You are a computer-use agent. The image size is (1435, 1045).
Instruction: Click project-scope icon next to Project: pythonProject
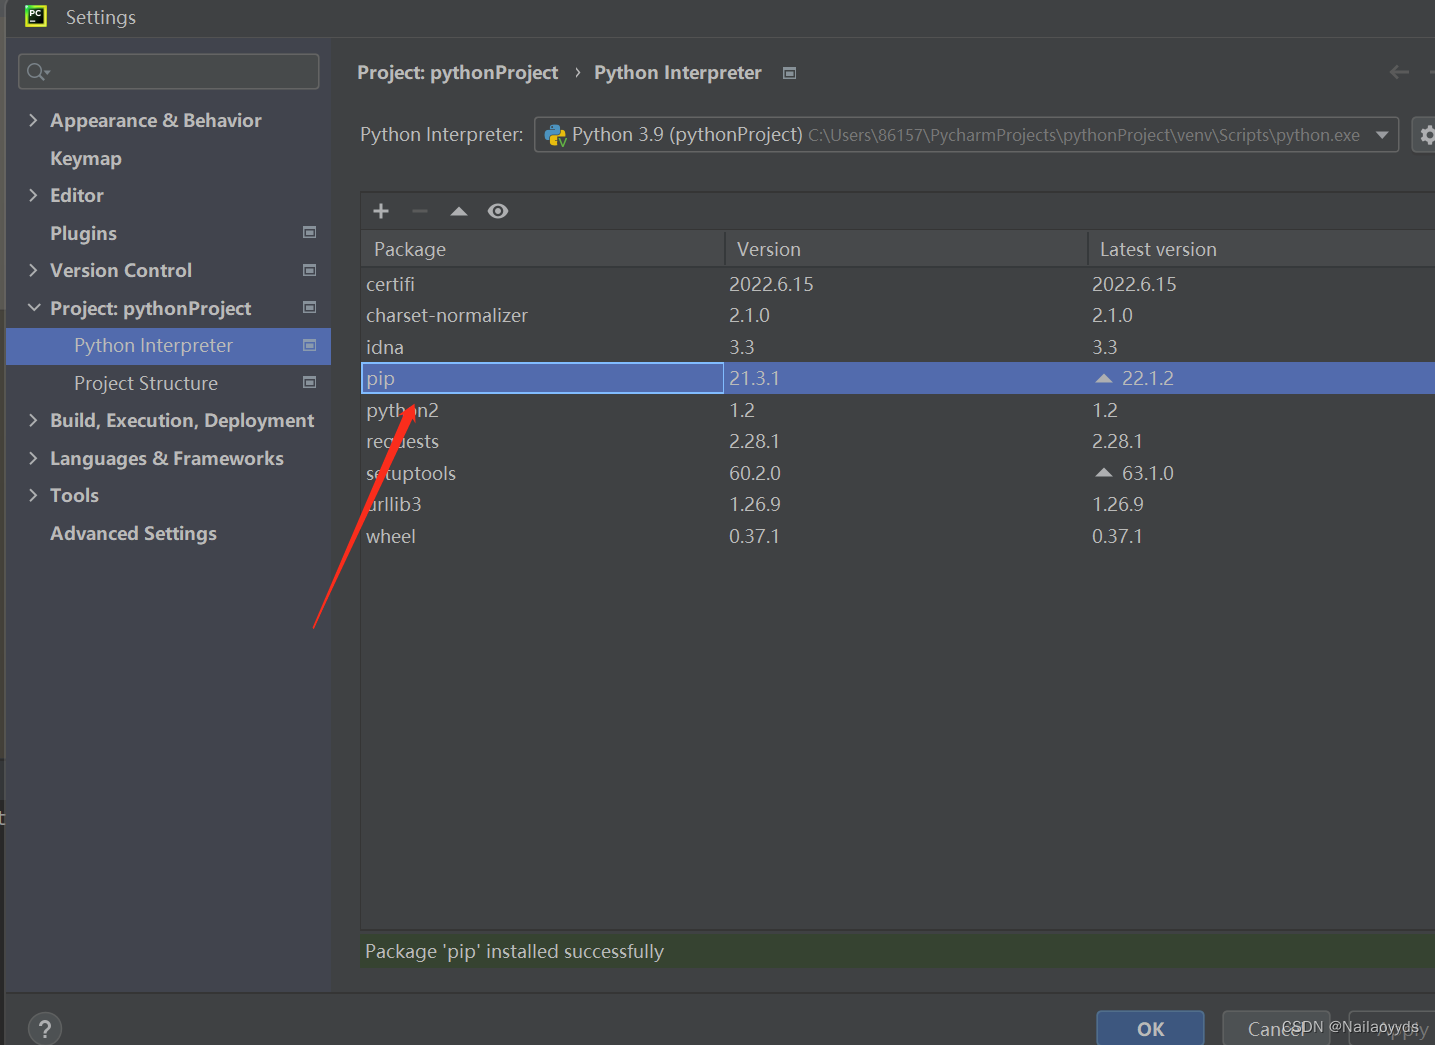(310, 307)
